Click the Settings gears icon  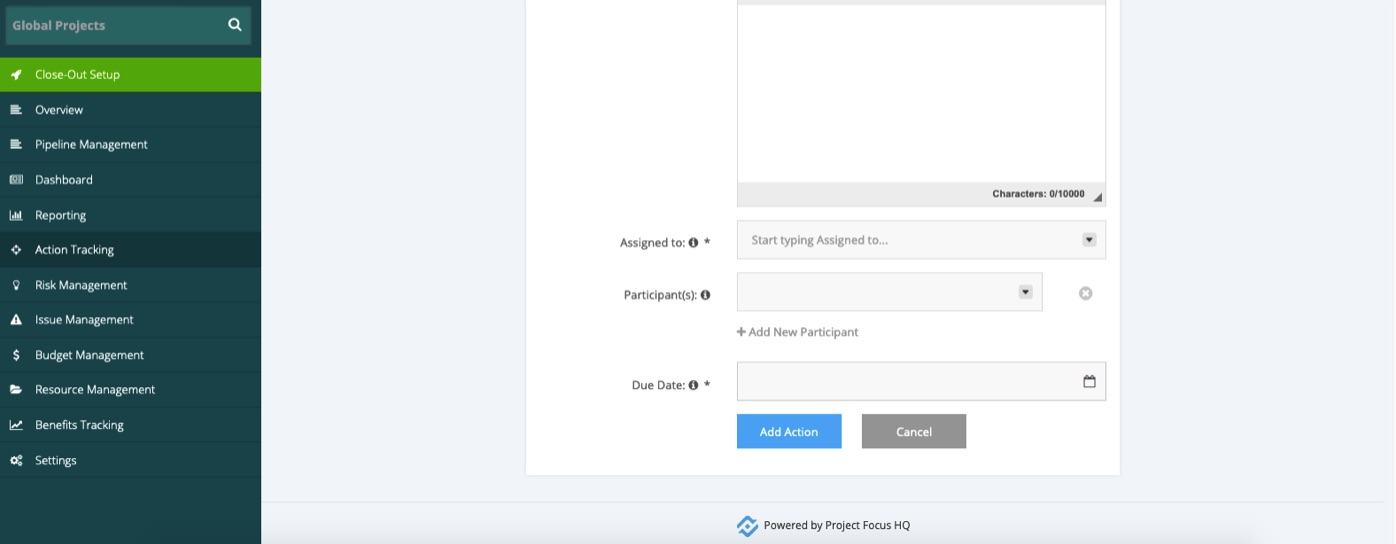point(16,460)
